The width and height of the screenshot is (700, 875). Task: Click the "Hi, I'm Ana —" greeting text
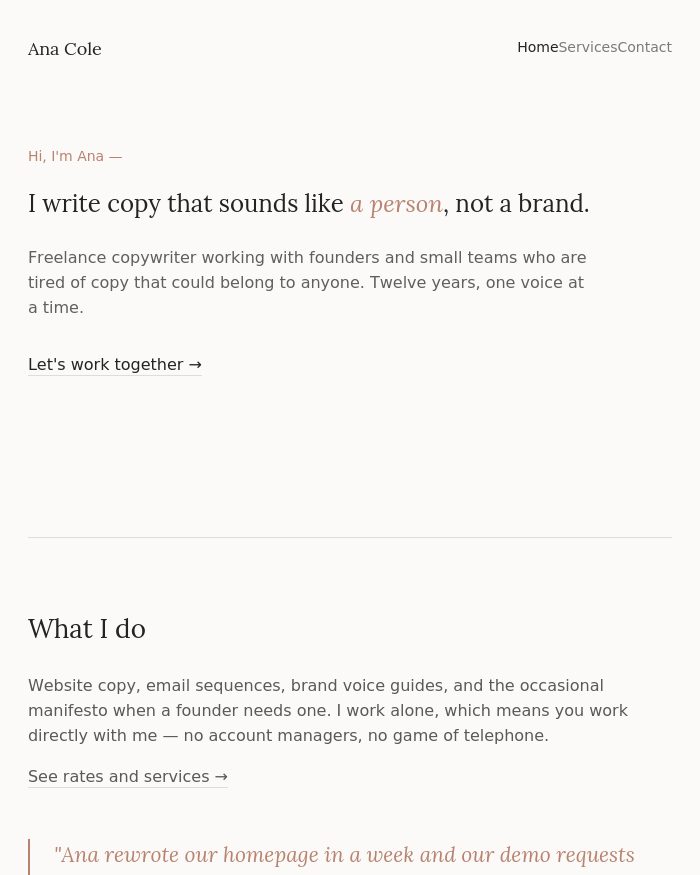75,156
